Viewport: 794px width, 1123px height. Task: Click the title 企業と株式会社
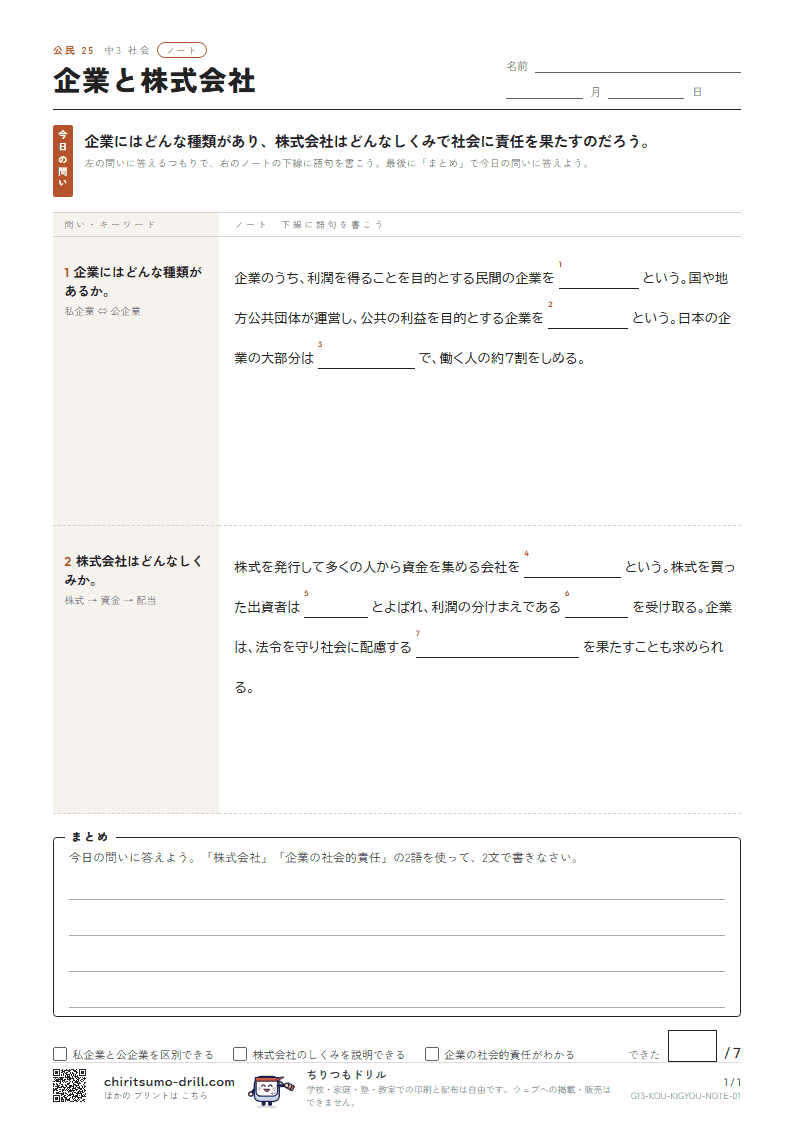tap(154, 81)
